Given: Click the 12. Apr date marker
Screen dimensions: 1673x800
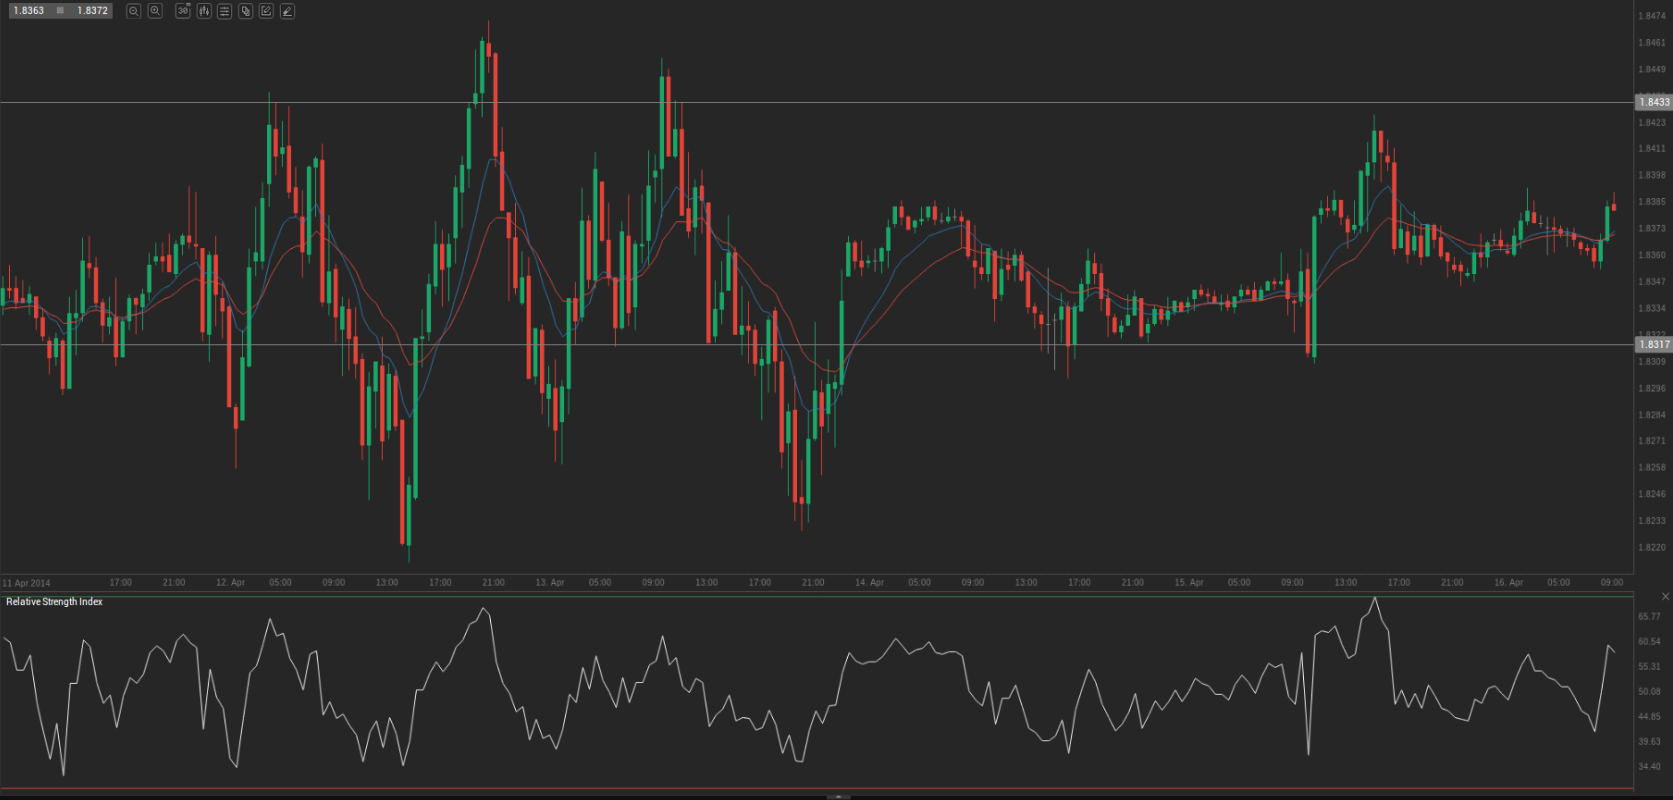Looking at the screenshot, I should 230,582.
